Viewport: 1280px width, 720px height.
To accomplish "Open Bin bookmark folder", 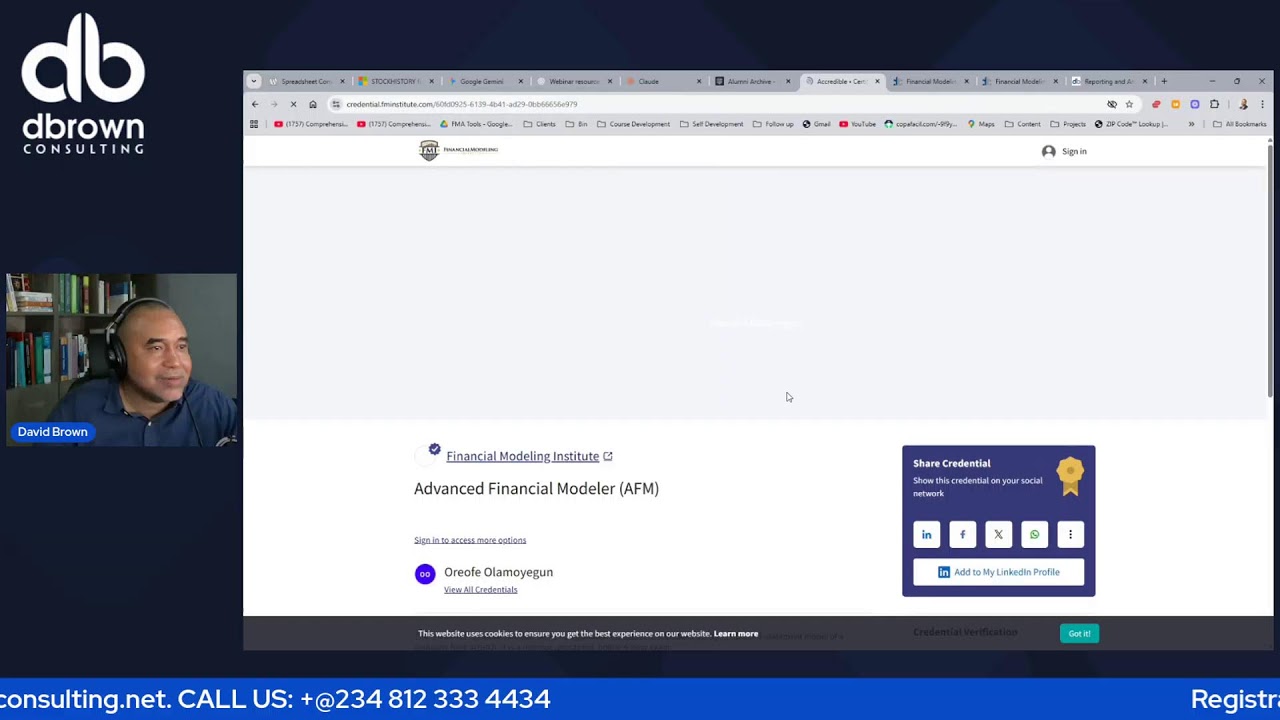I will 576,124.
